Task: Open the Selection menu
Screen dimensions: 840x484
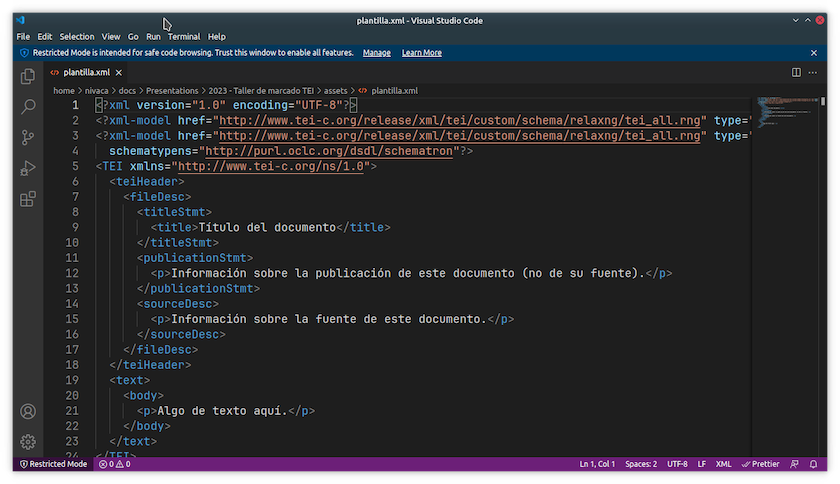Action: [x=77, y=37]
